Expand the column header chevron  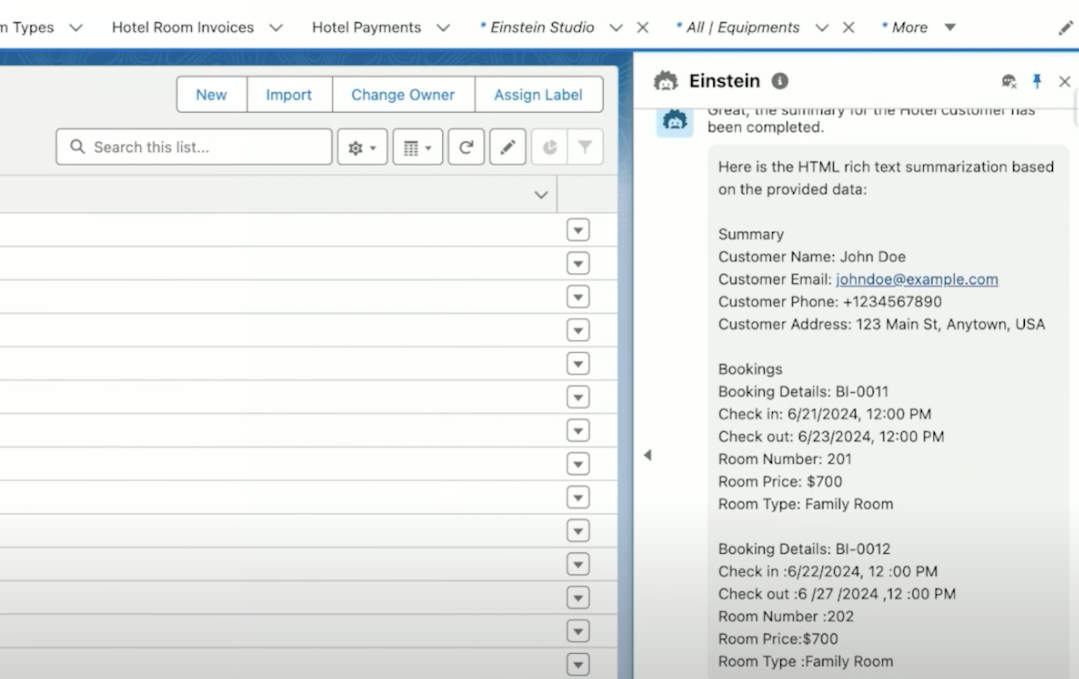pos(541,195)
